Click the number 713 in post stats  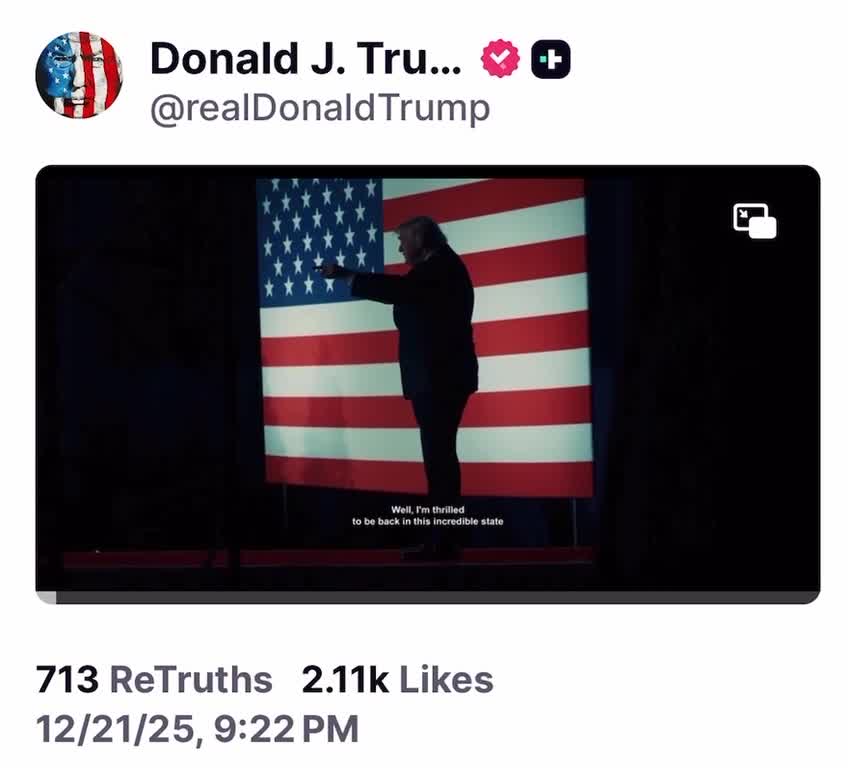click(x=68, y=680)
